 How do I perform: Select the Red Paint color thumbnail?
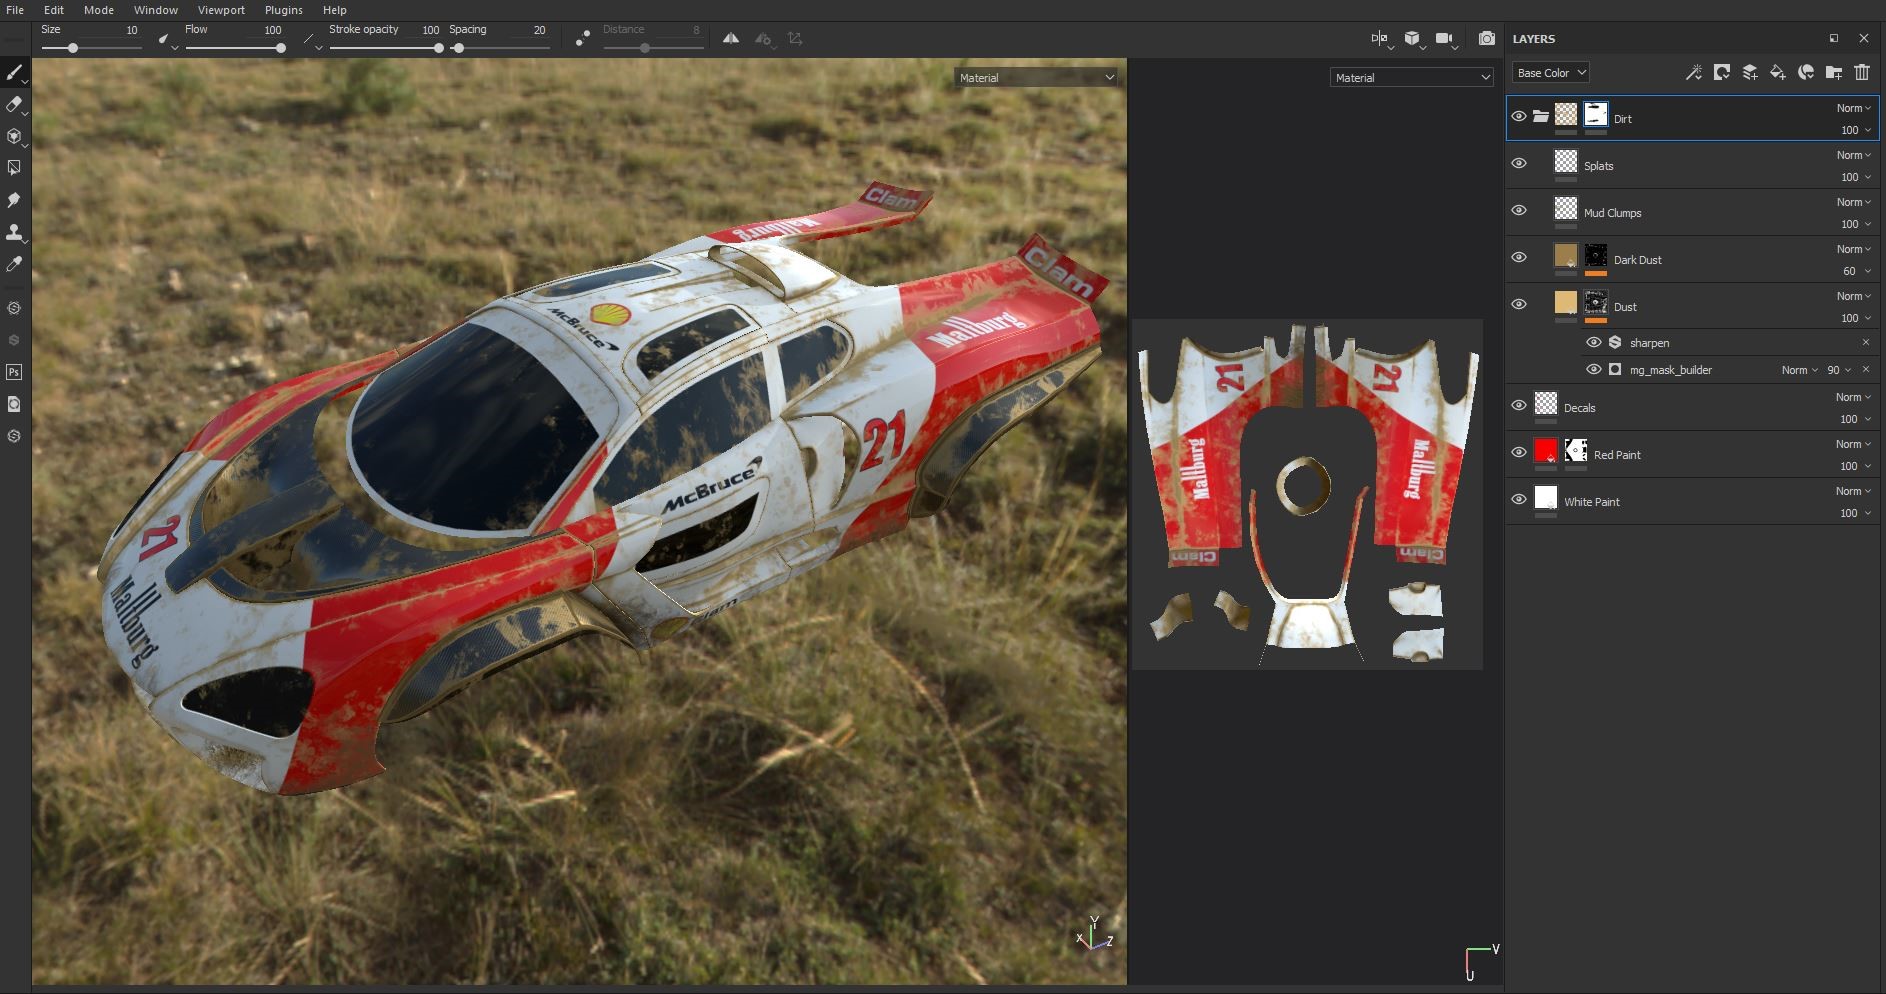[x=1546, y=450]
